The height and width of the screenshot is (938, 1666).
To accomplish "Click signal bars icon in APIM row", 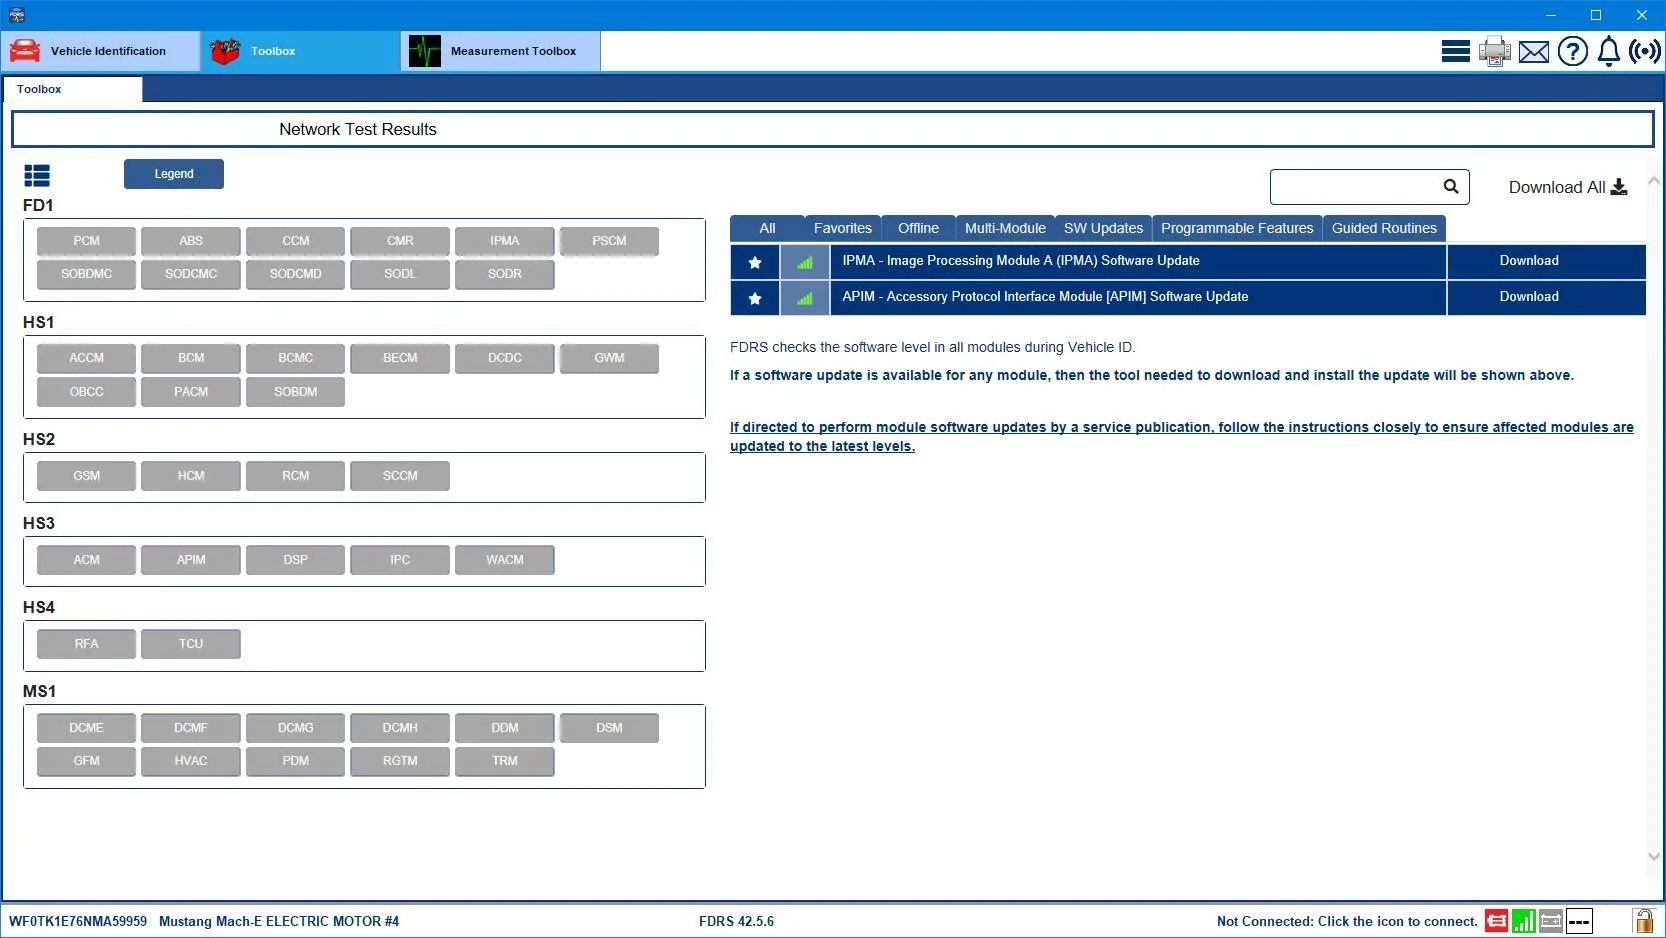I will (x=804, y=298).
